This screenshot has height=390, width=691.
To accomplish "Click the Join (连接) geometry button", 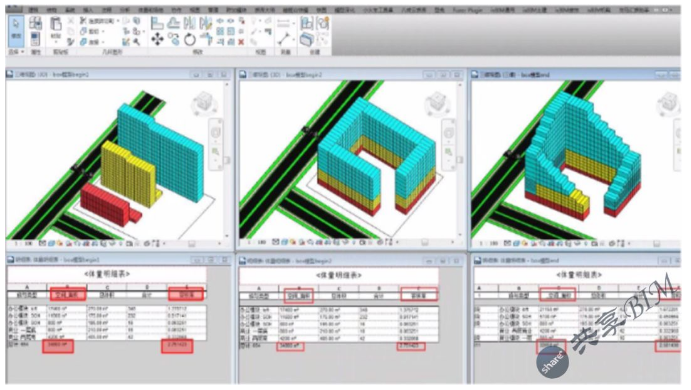I will click(90, 42).
